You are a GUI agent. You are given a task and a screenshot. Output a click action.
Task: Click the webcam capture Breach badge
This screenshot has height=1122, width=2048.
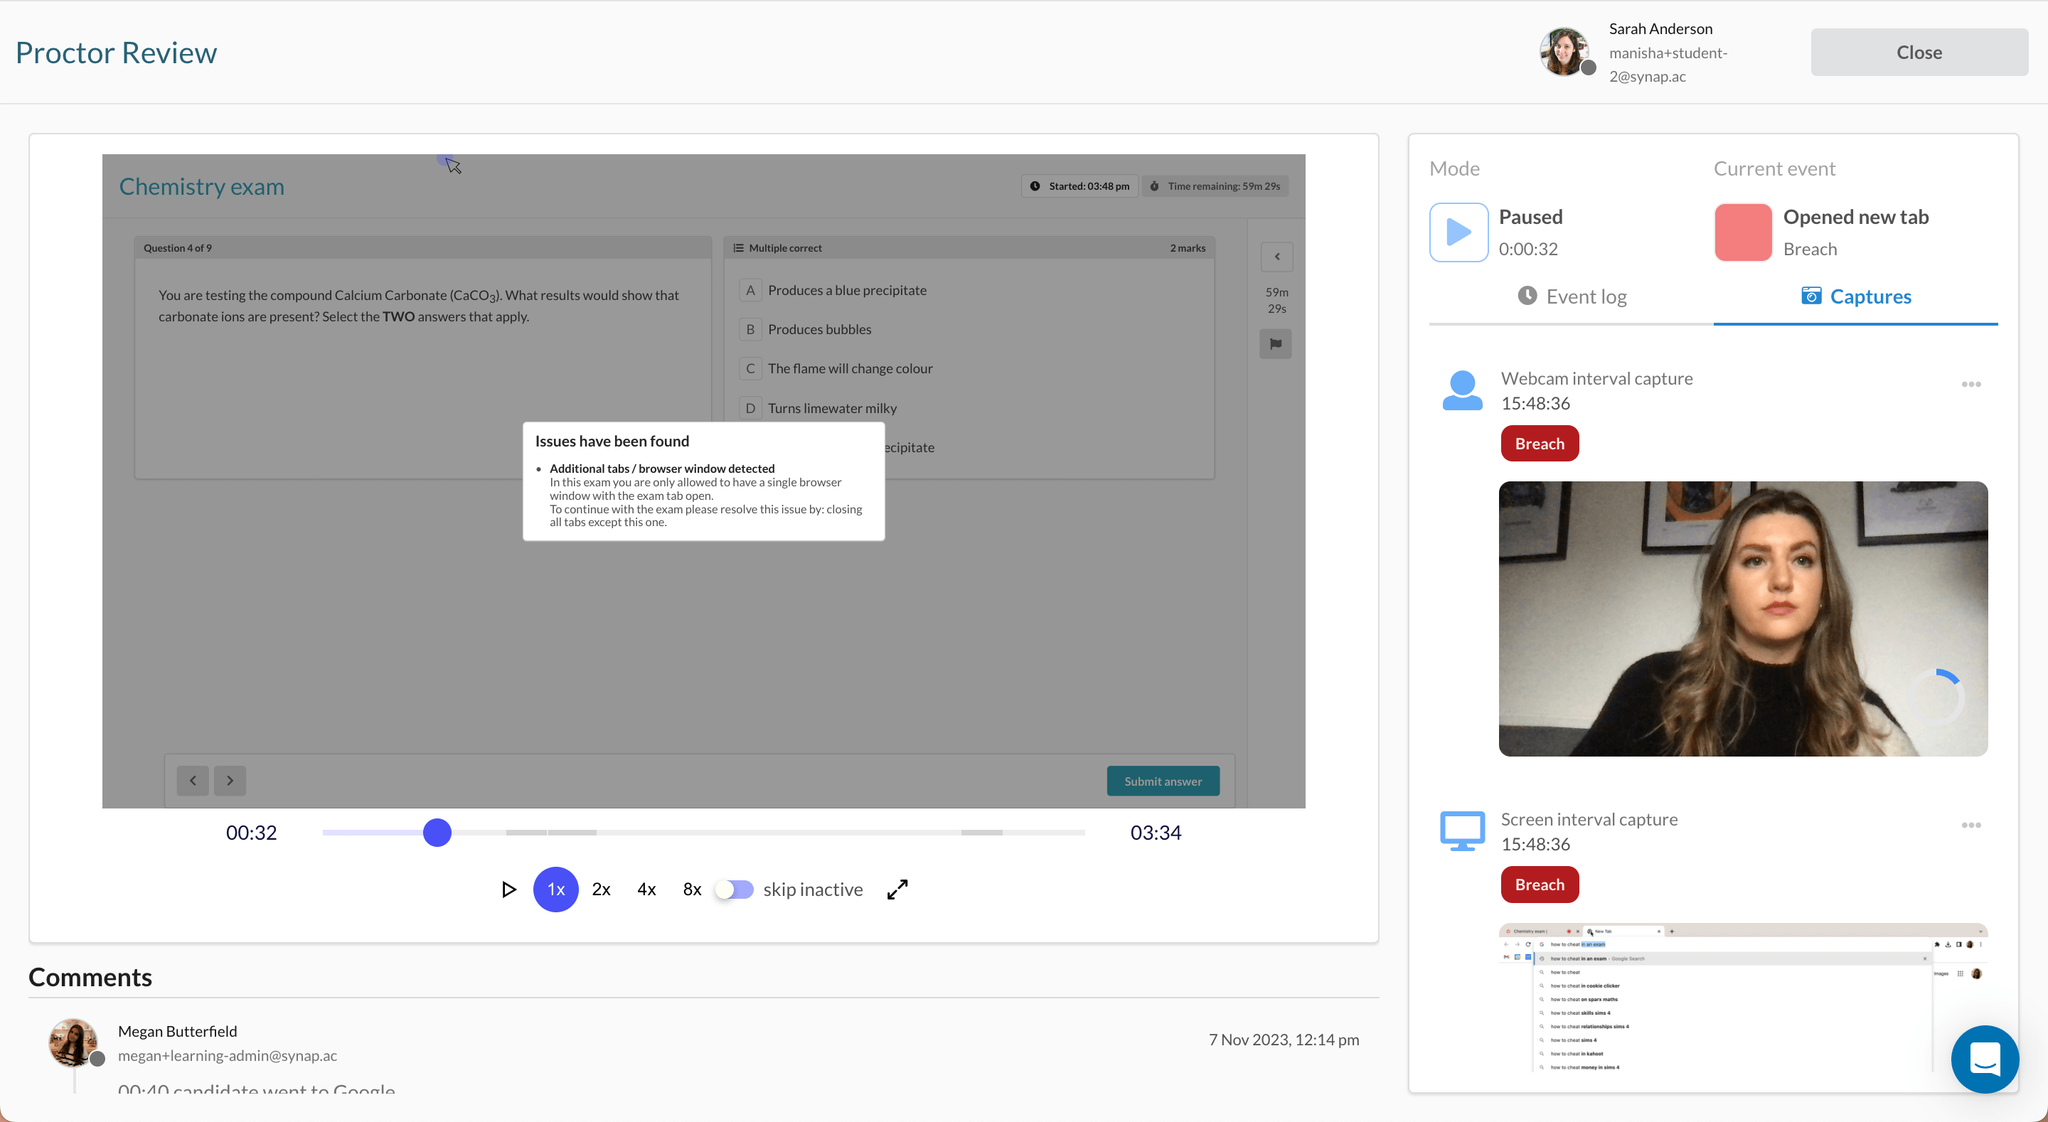point(1539,444)
